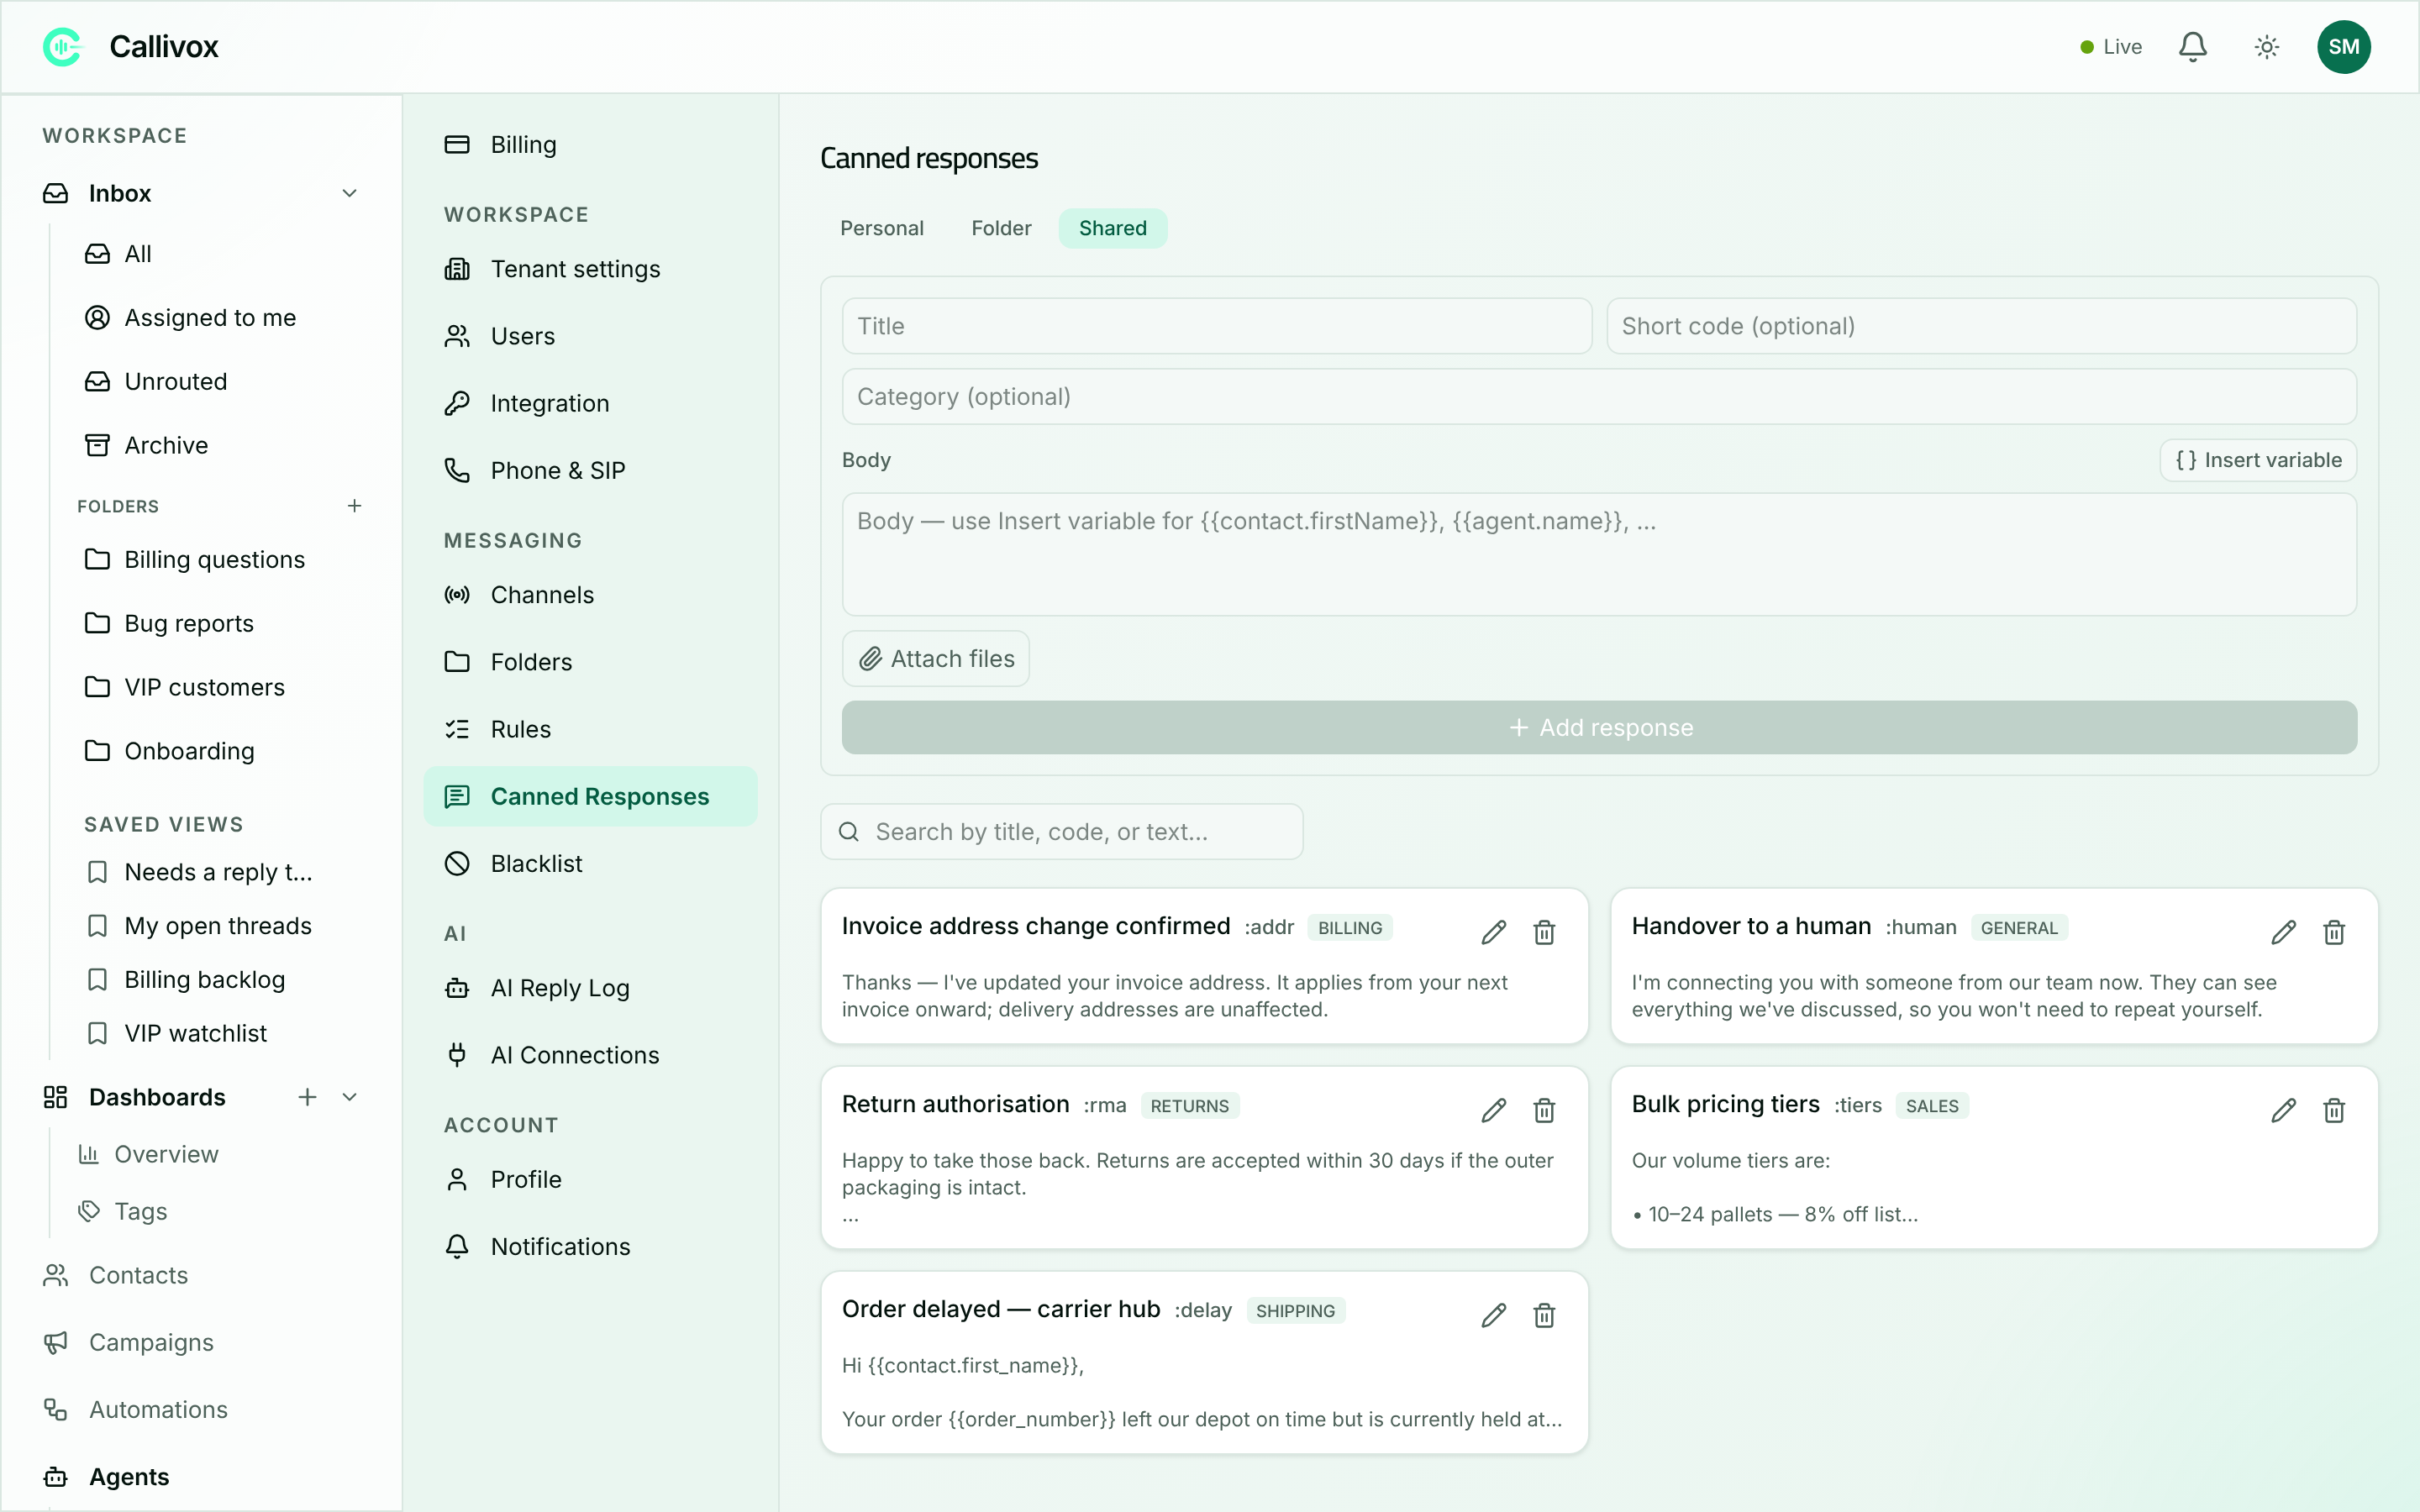2420x1512 pixels.
Task: Select Canned Responses in settings menu
Action: [x=590, y=796]
